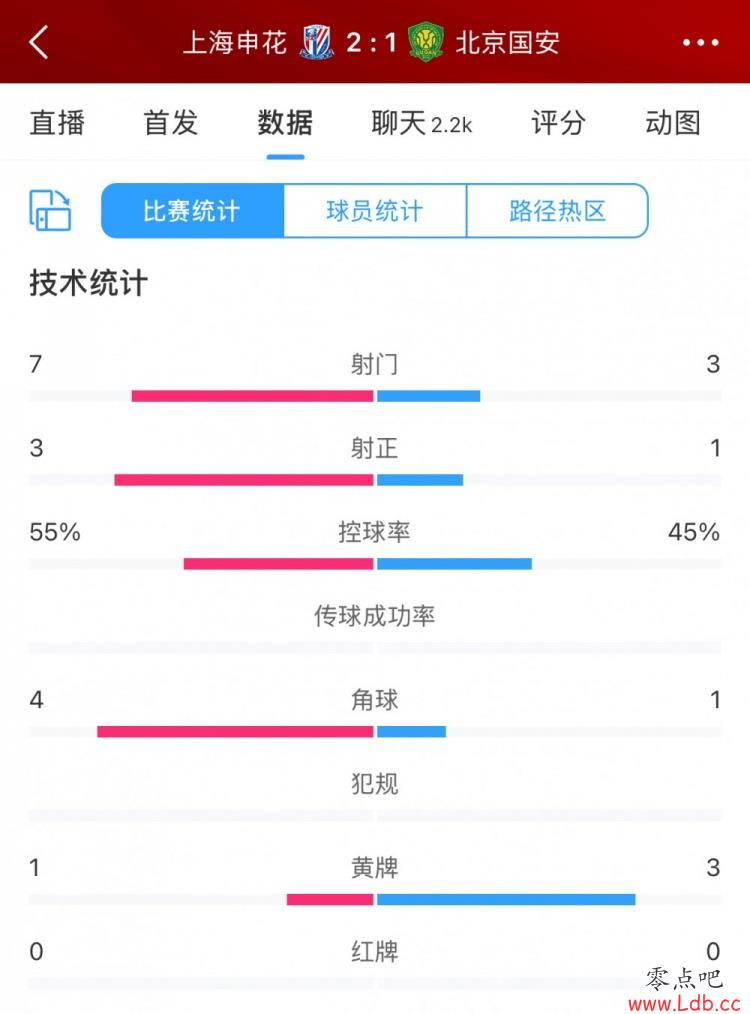The image size is (750, 1014).
Task: Tap the screen rotate icon
Action: pos(50,210)
